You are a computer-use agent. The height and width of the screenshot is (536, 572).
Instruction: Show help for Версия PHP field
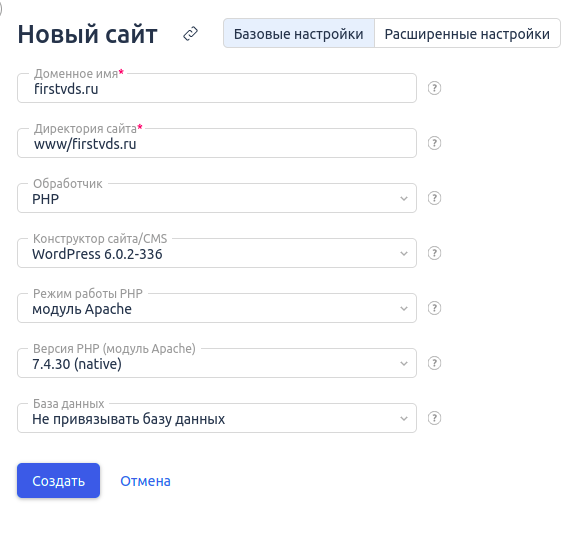[x=434, y=363]
